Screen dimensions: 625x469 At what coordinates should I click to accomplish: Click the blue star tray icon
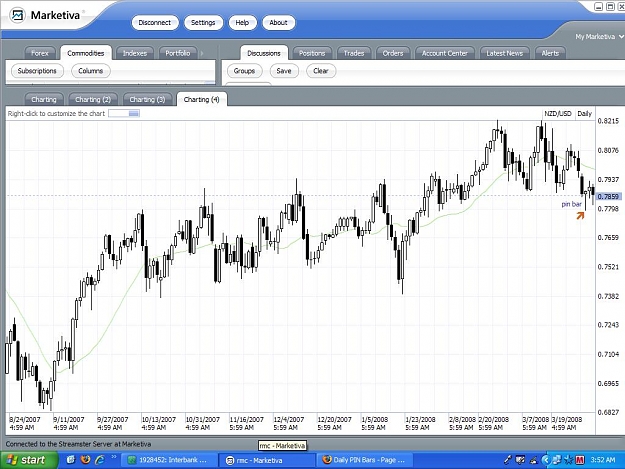[x=569, y=460]
